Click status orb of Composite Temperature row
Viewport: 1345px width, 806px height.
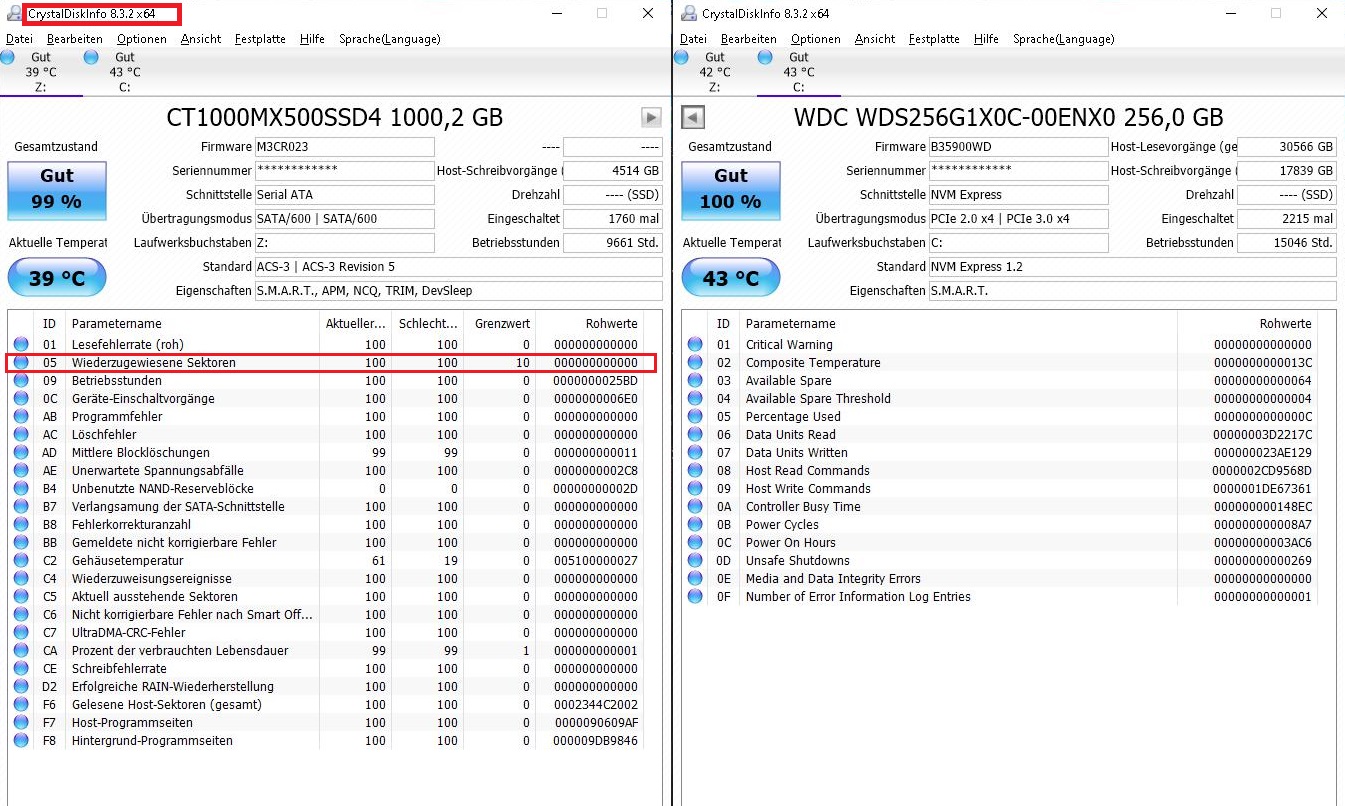[695, 363]
